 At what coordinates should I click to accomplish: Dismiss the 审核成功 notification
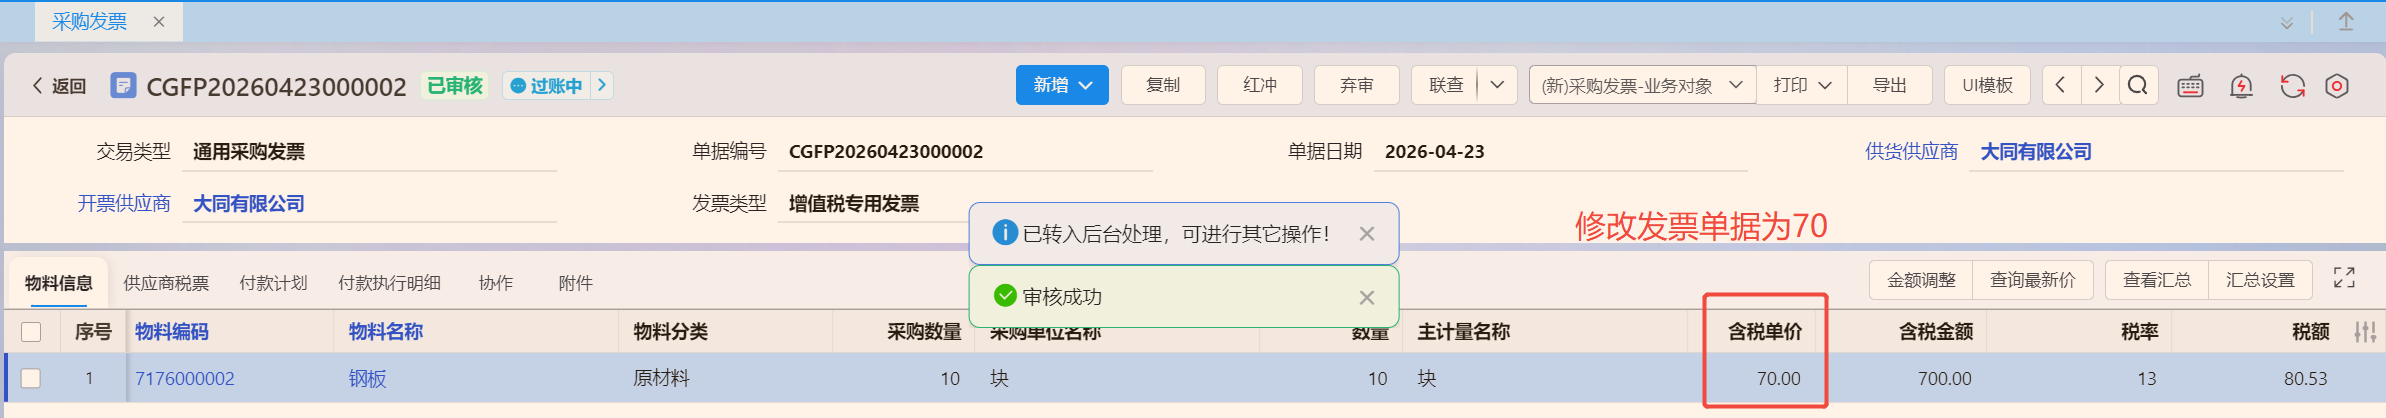(x=1367, y=297)
